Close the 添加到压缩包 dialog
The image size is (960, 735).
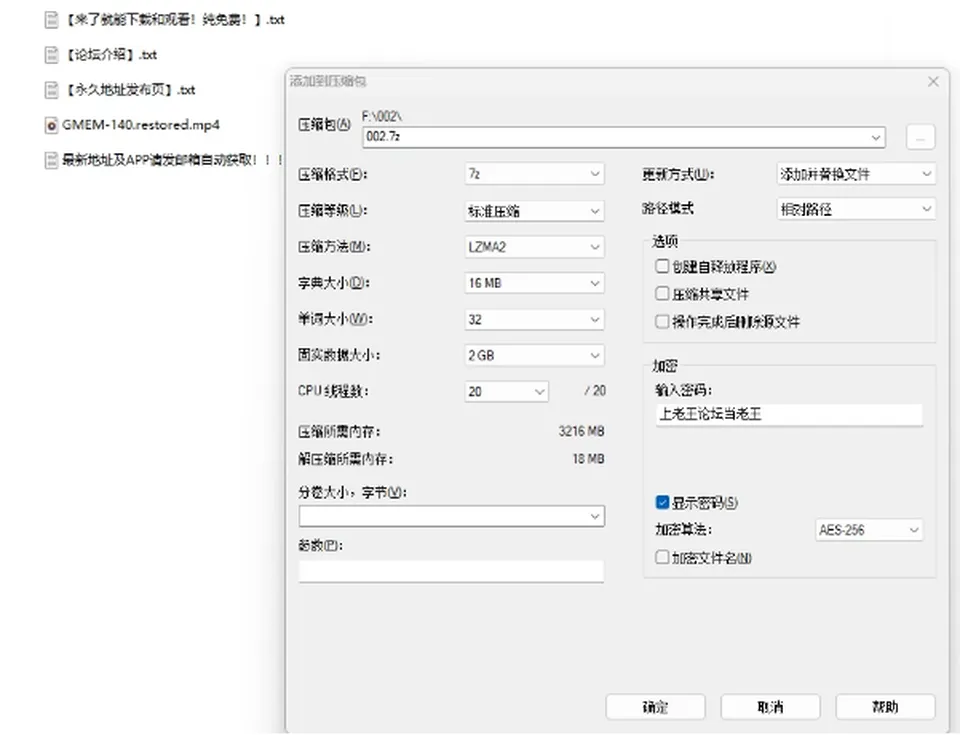[x=933, y=81]
